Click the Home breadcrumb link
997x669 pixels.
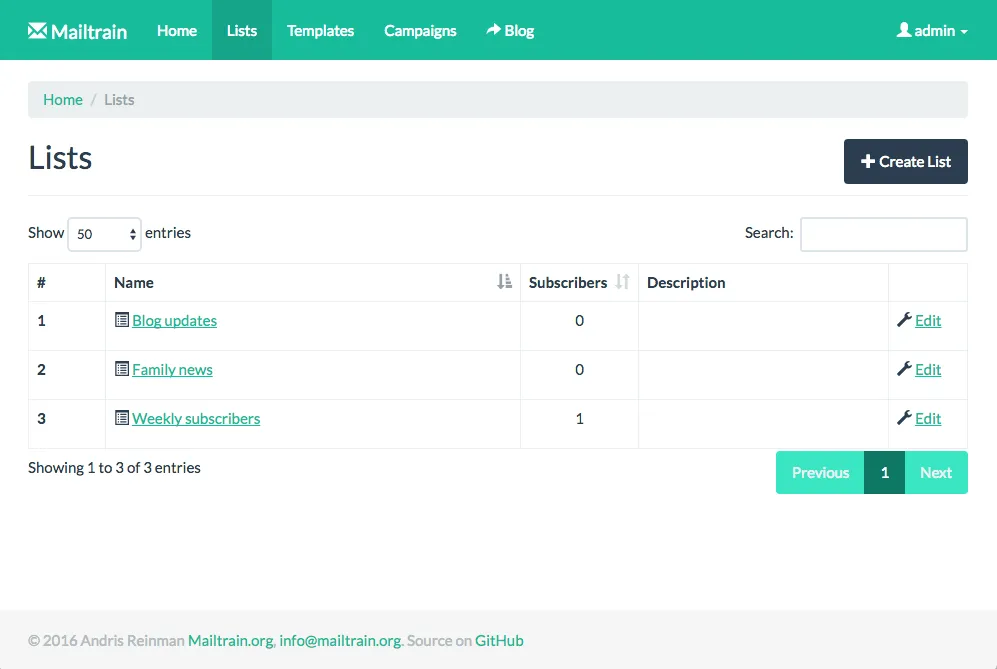[62, 99]
